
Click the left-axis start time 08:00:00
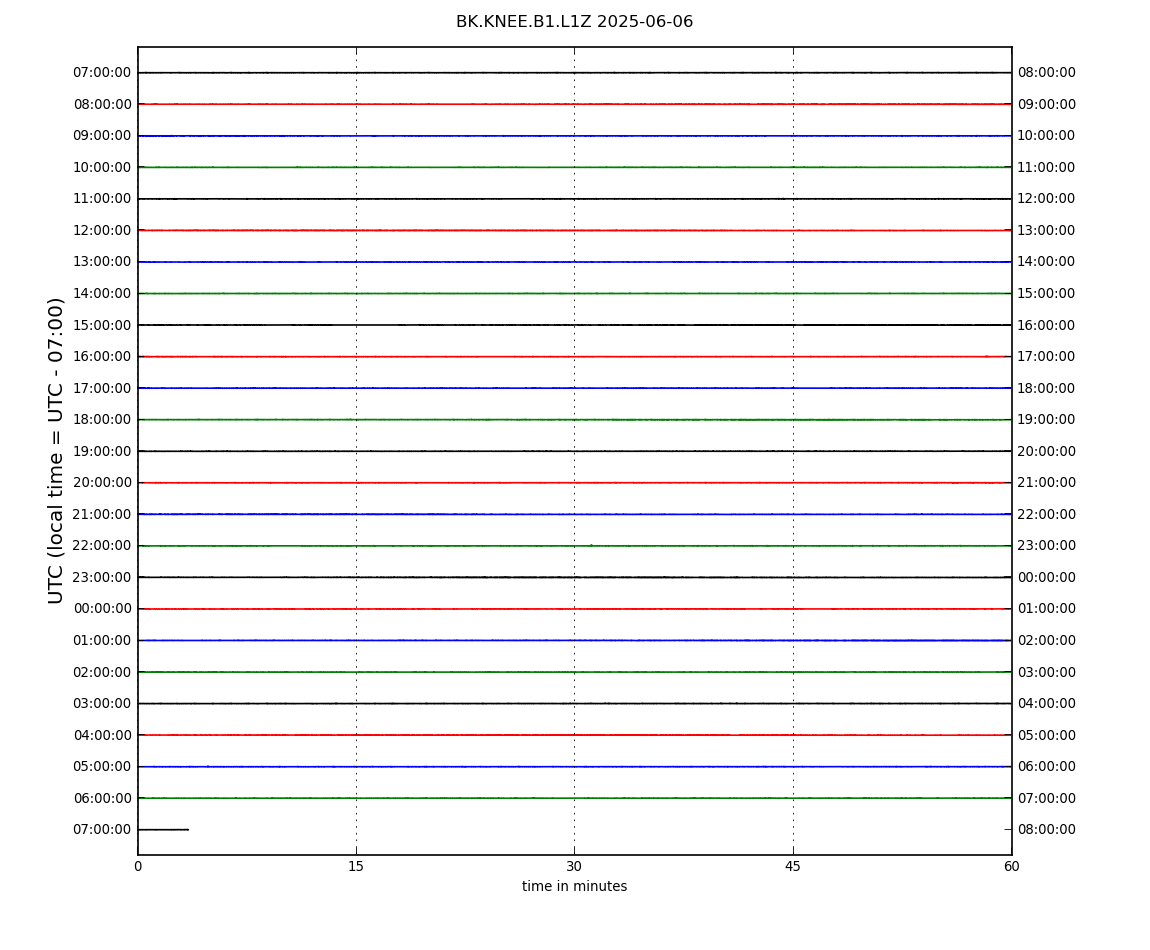[103, 104]
